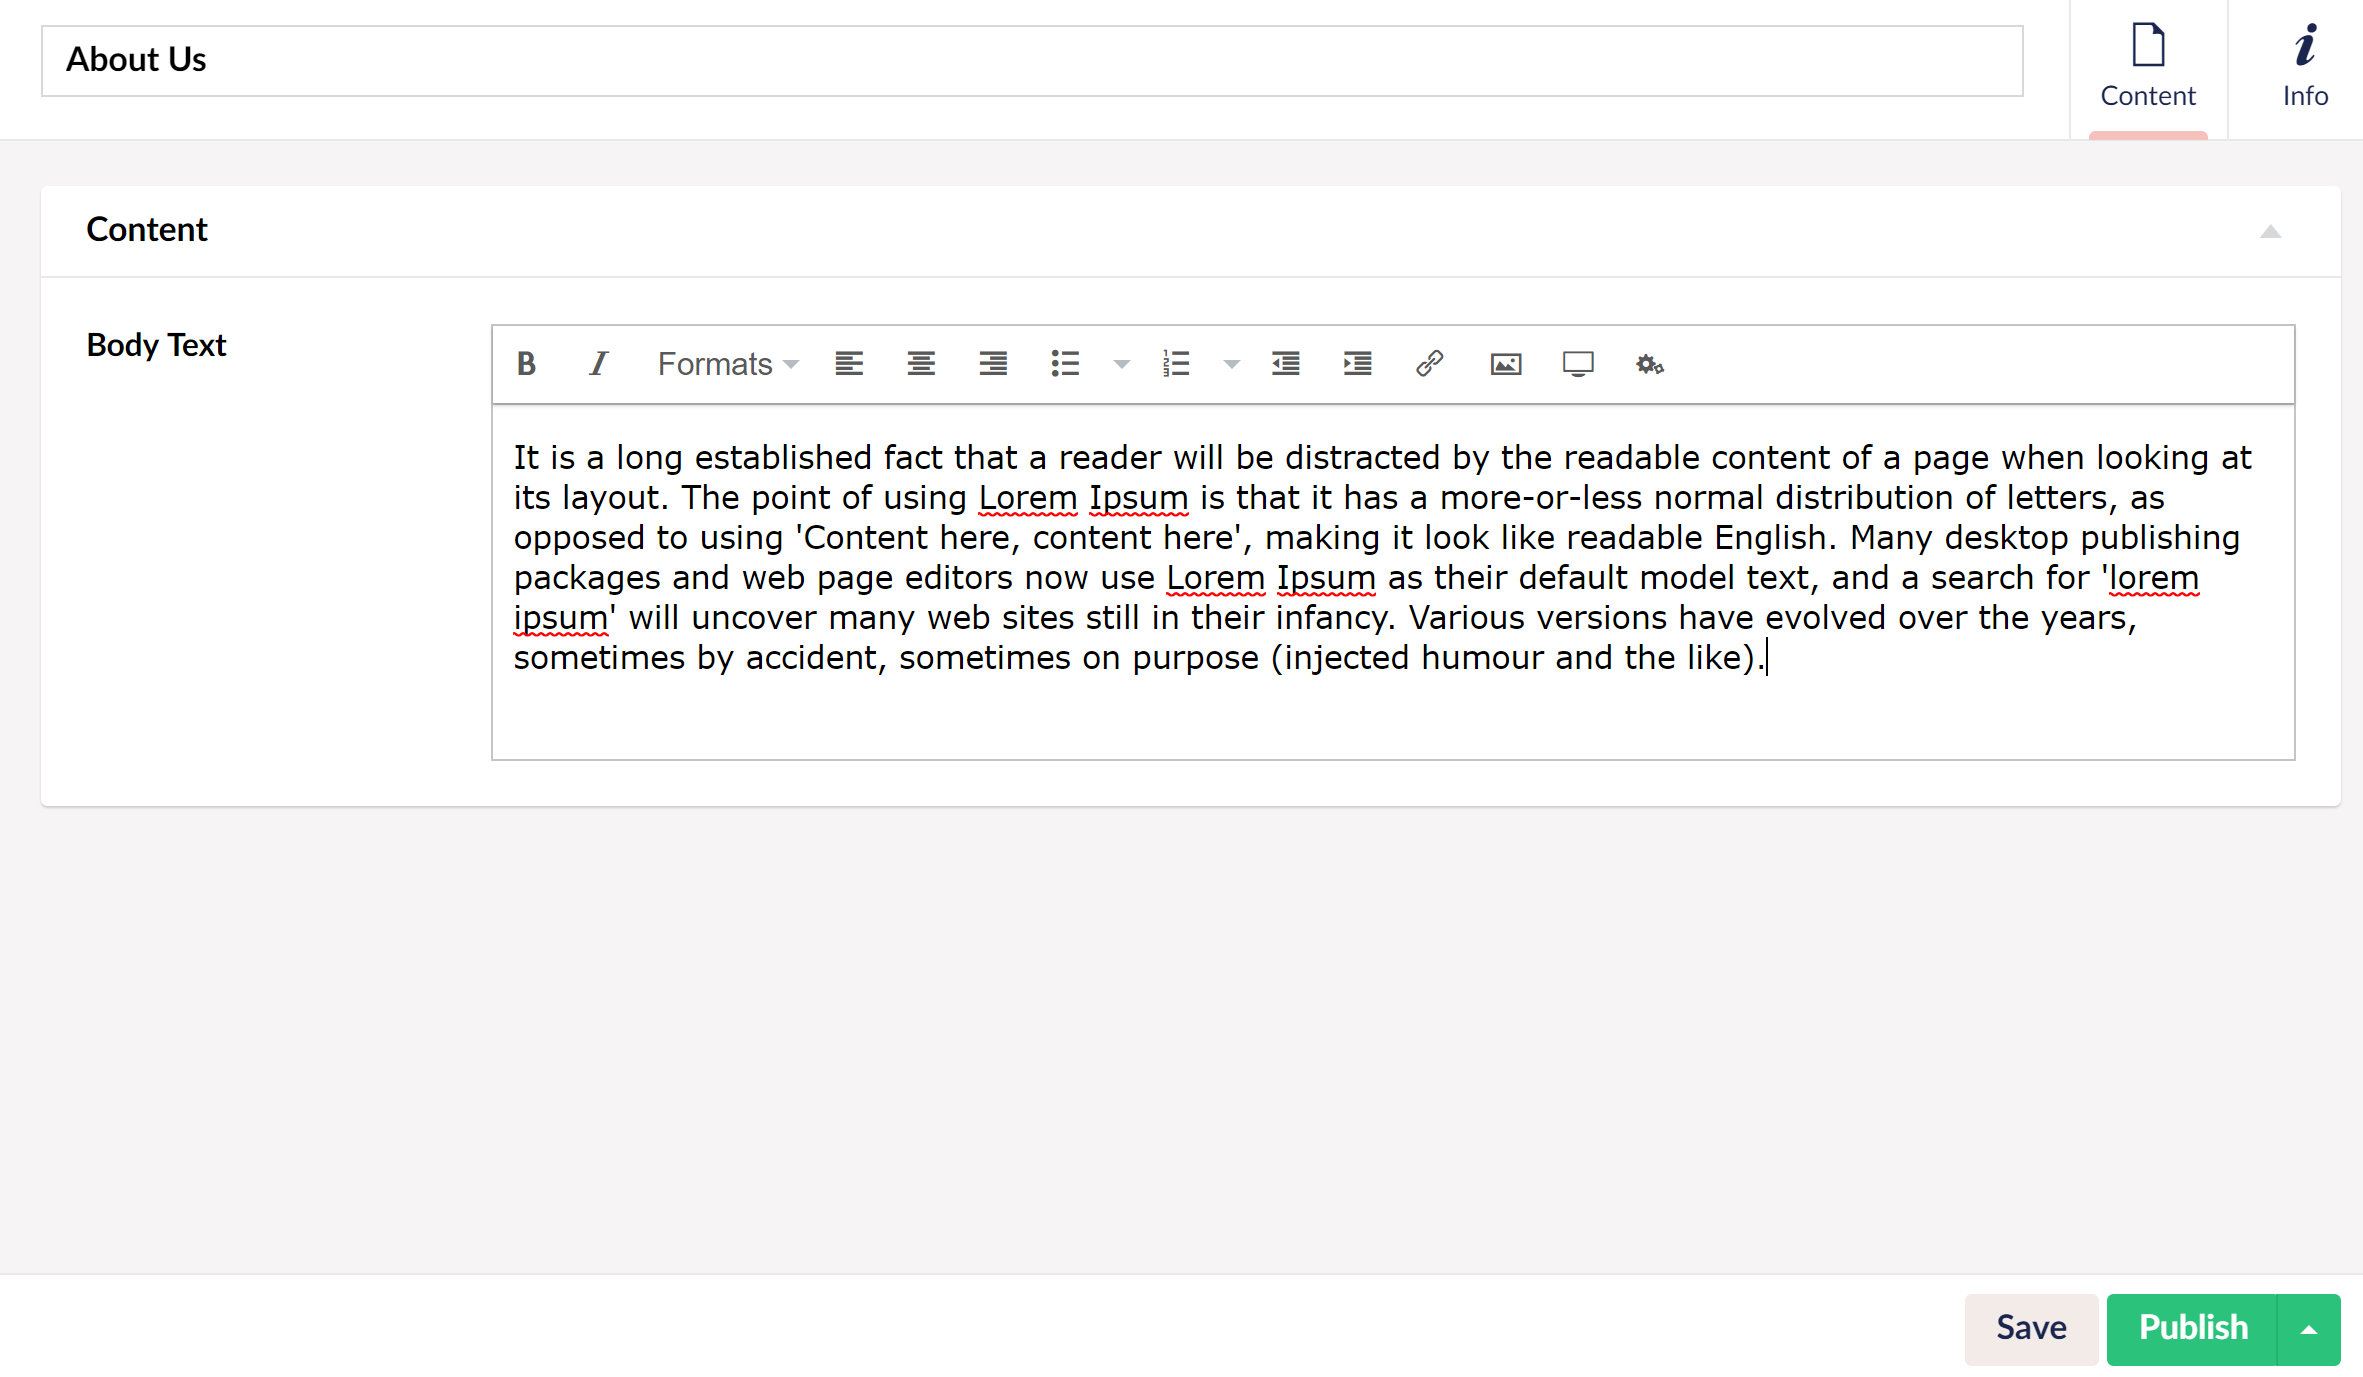Insert a numbered list
The width and height of the screenshot is (2363, 1377).
[1176, 364]
